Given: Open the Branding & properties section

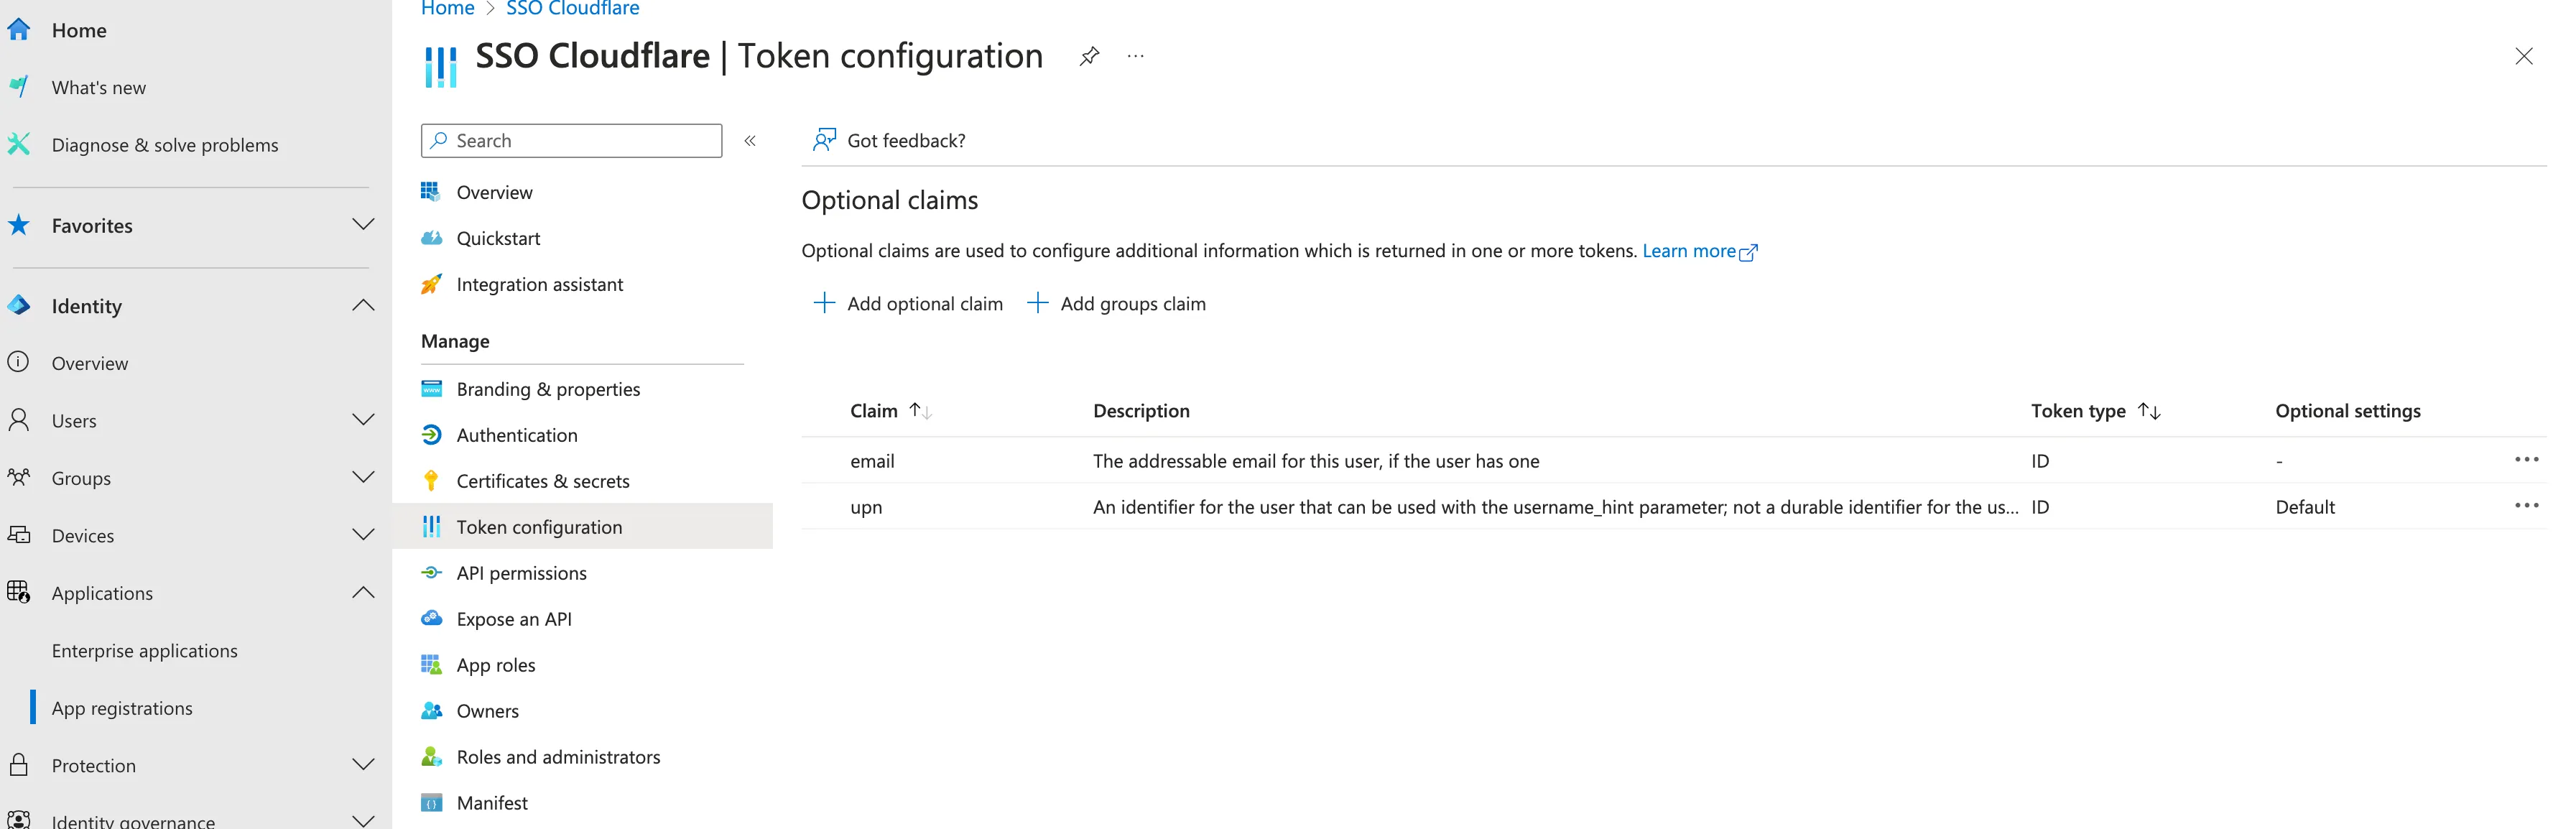Looking at the screenshot, I should [548, 389].
